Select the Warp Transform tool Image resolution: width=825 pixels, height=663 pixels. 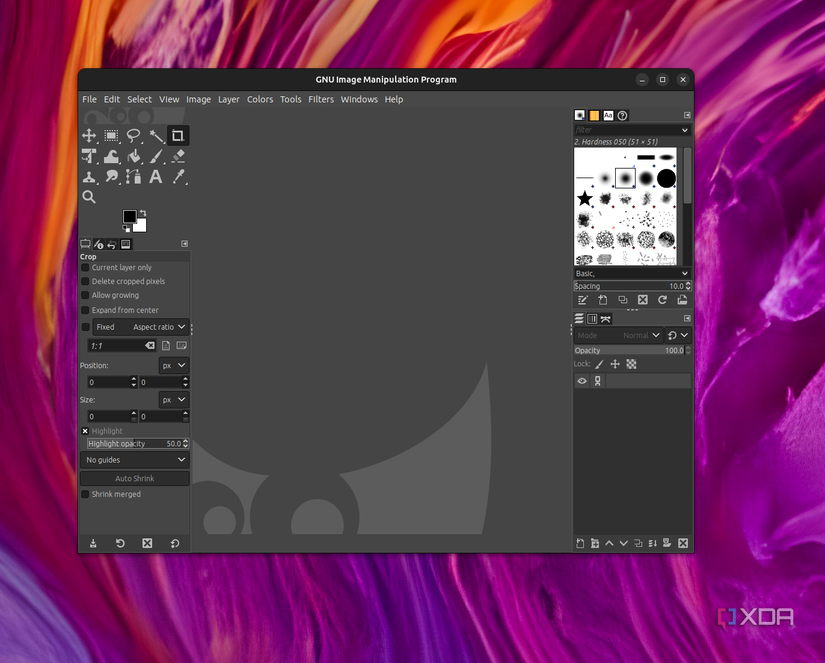111,156
